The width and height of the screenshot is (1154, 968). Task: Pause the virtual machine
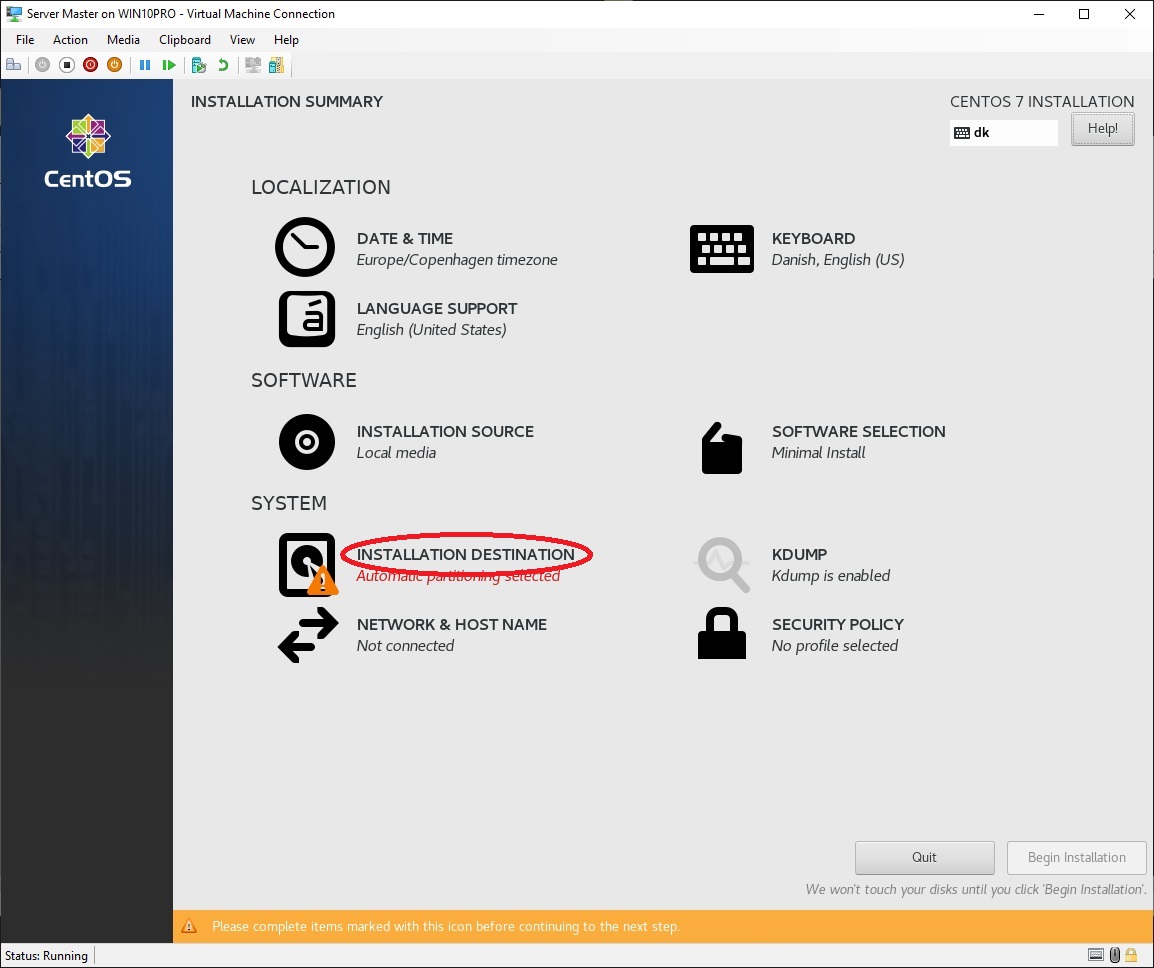145,65
